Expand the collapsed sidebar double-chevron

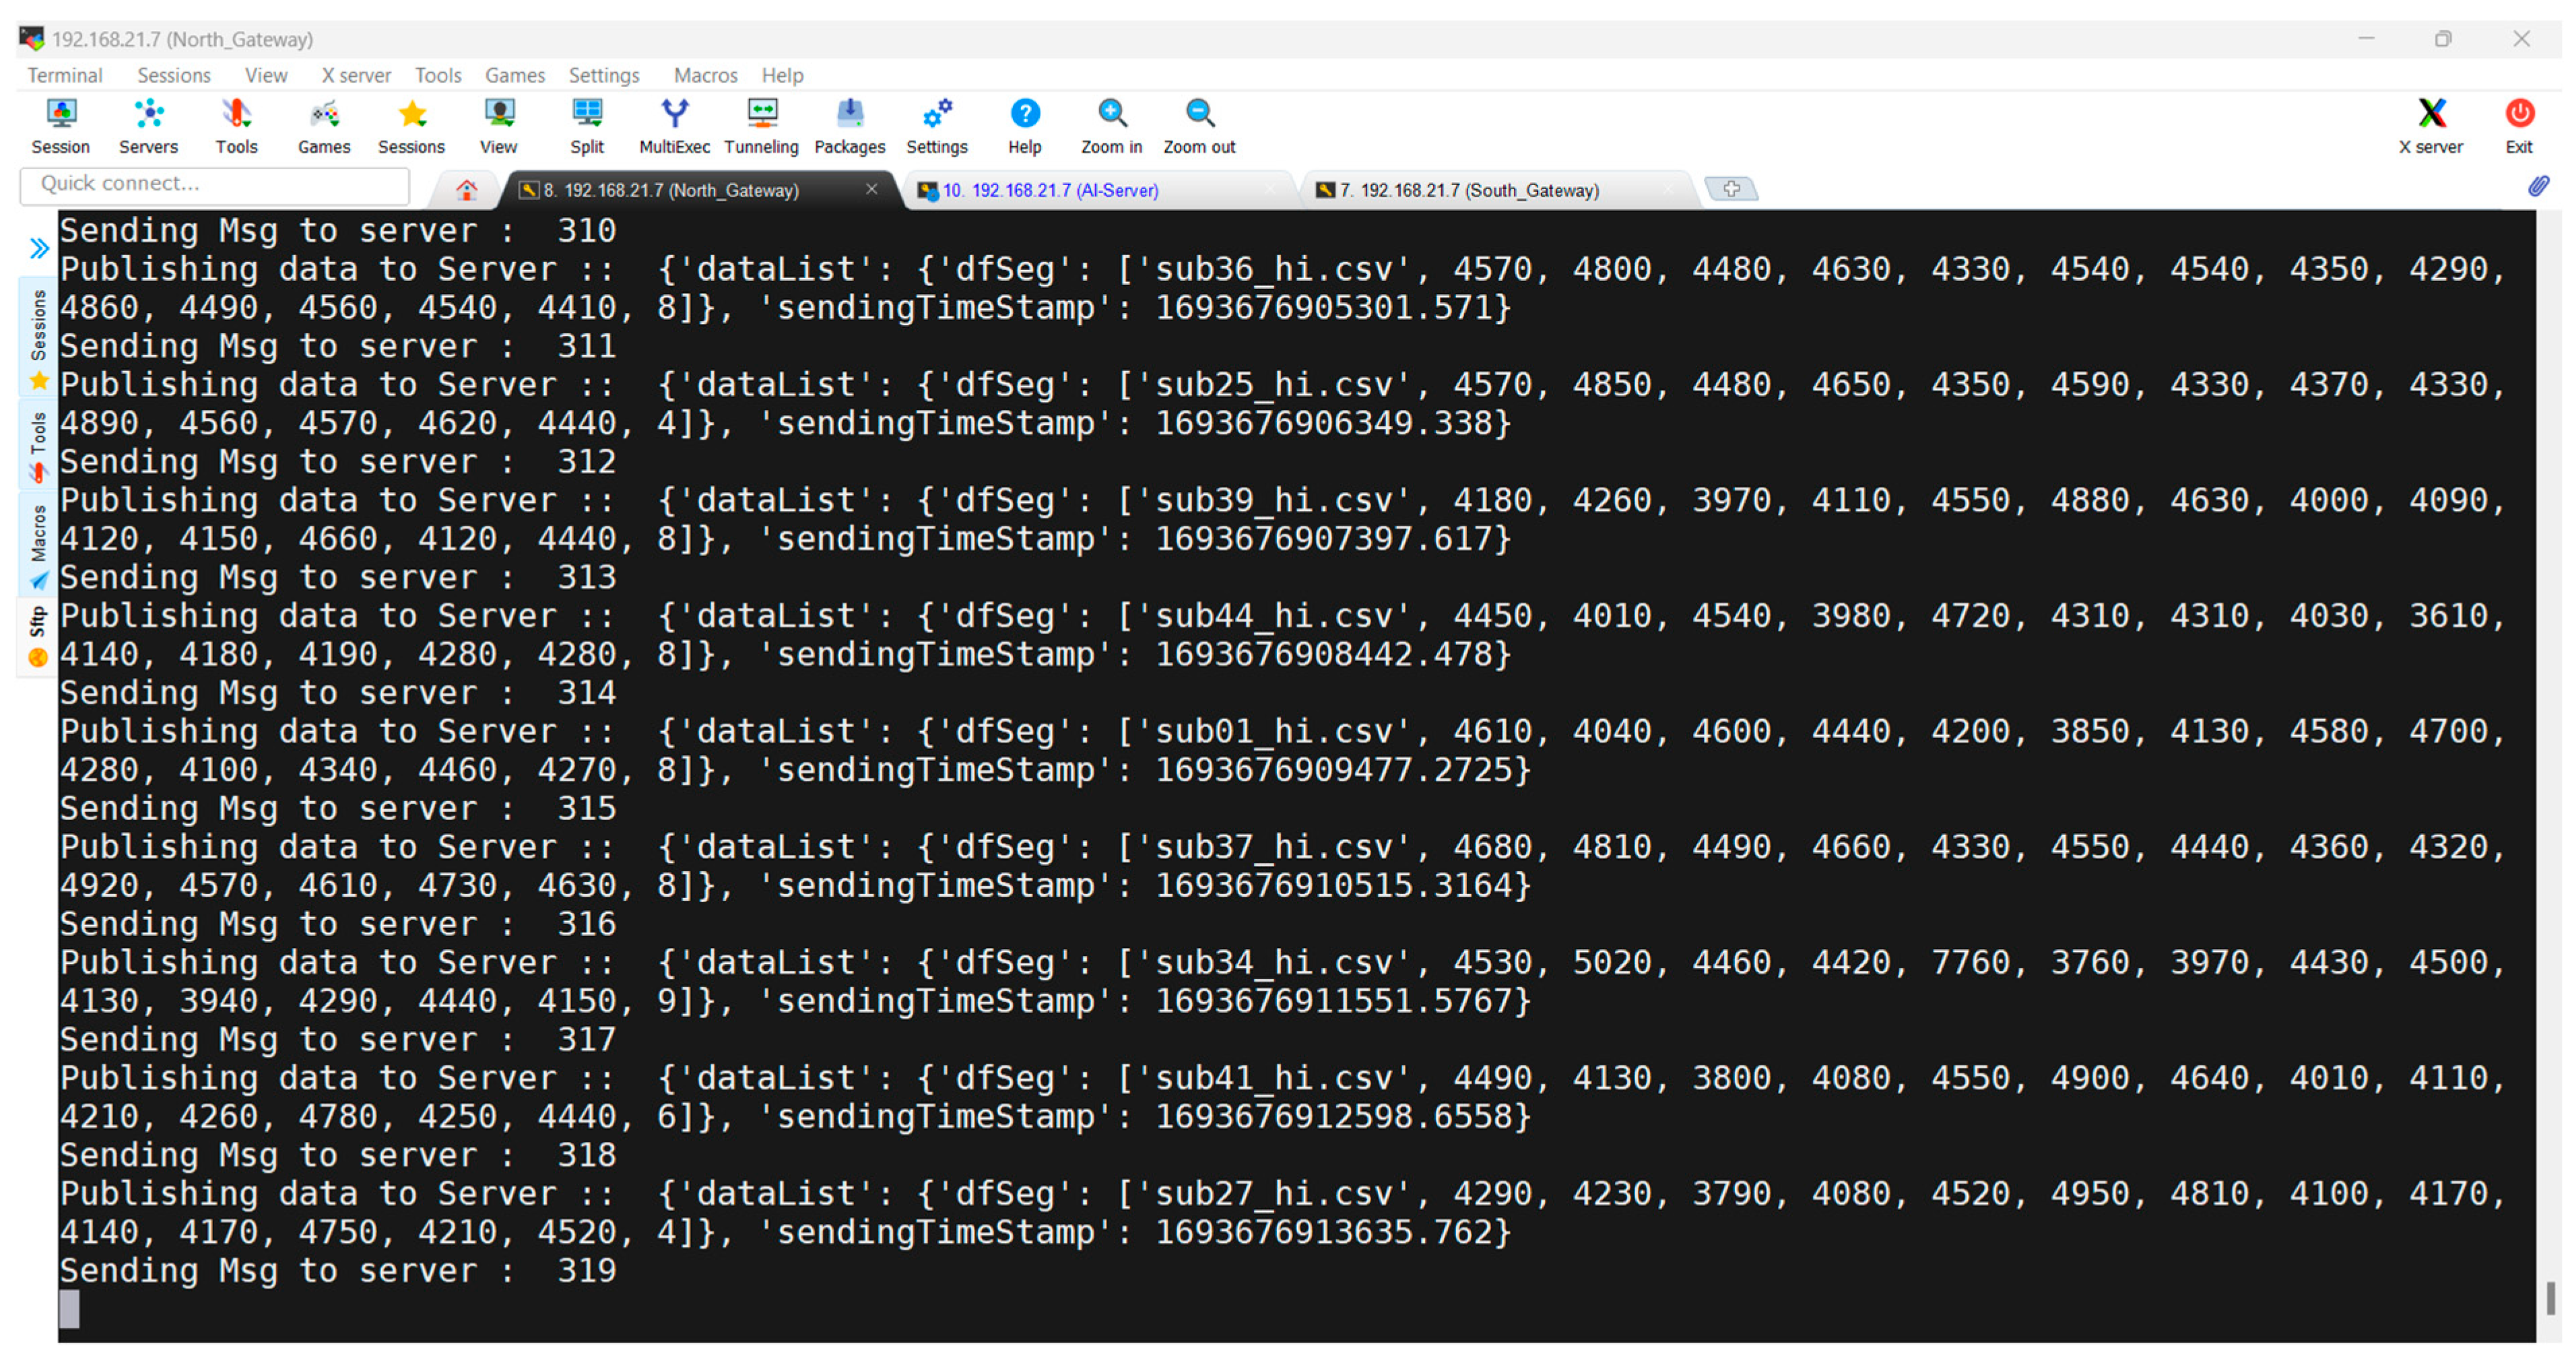pos(39,248)
